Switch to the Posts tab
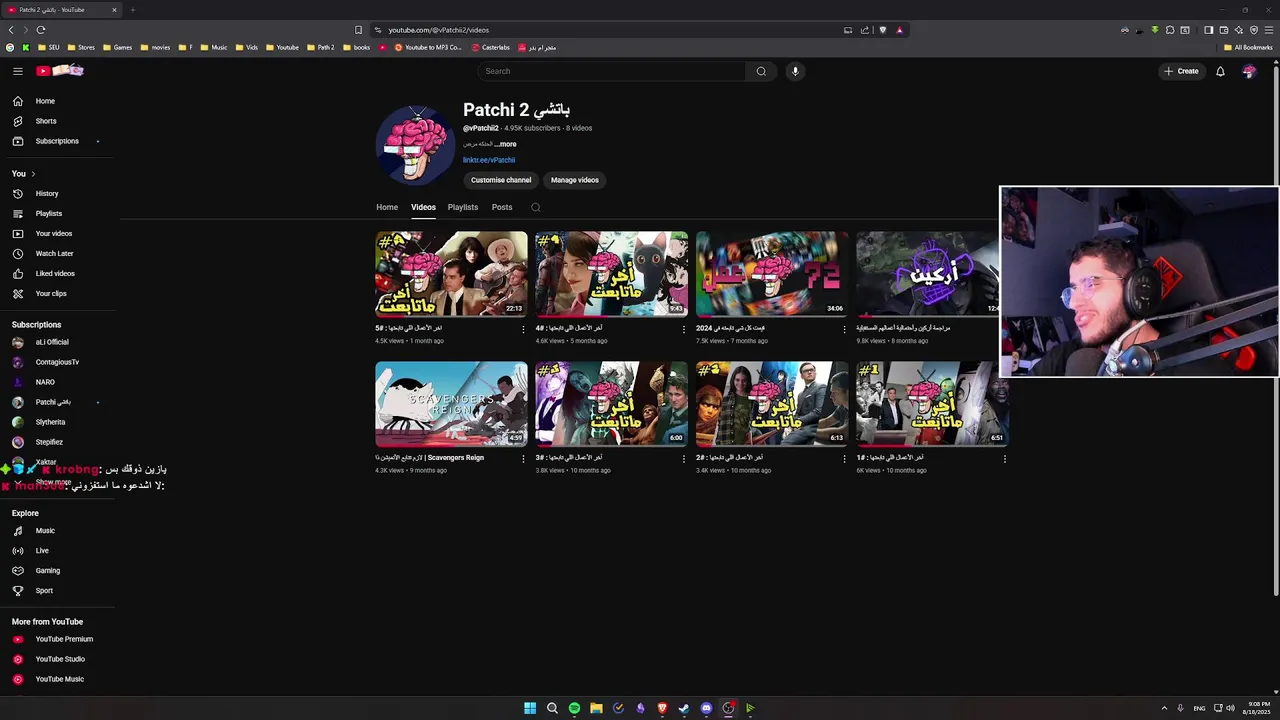 502,207
